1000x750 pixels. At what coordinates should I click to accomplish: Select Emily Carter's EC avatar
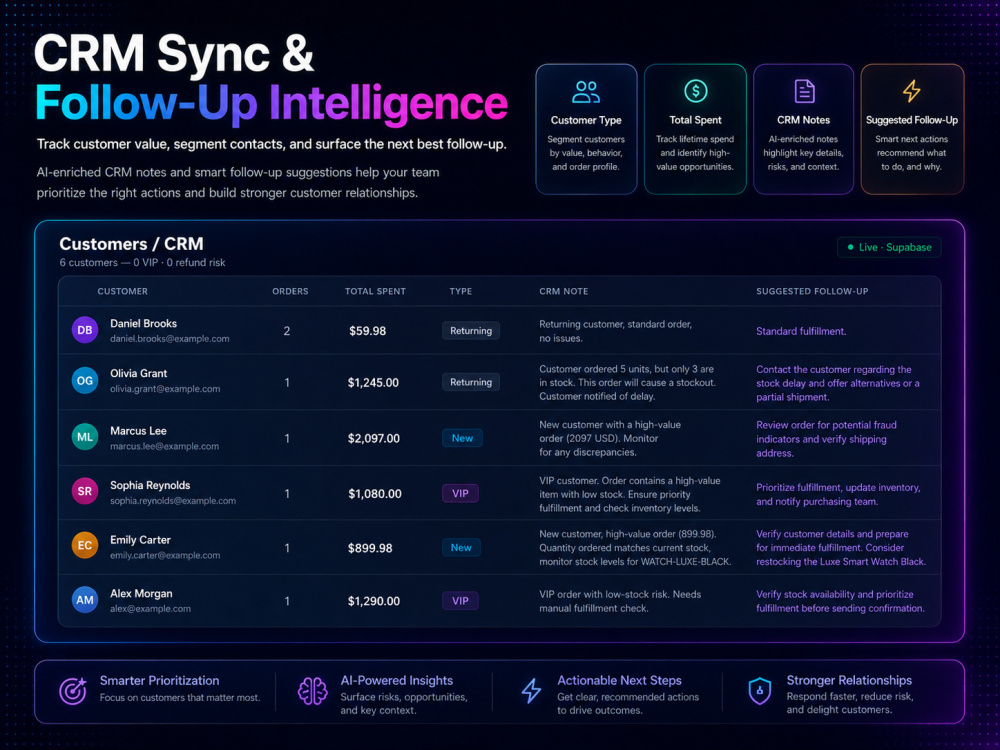click(85, 546)
